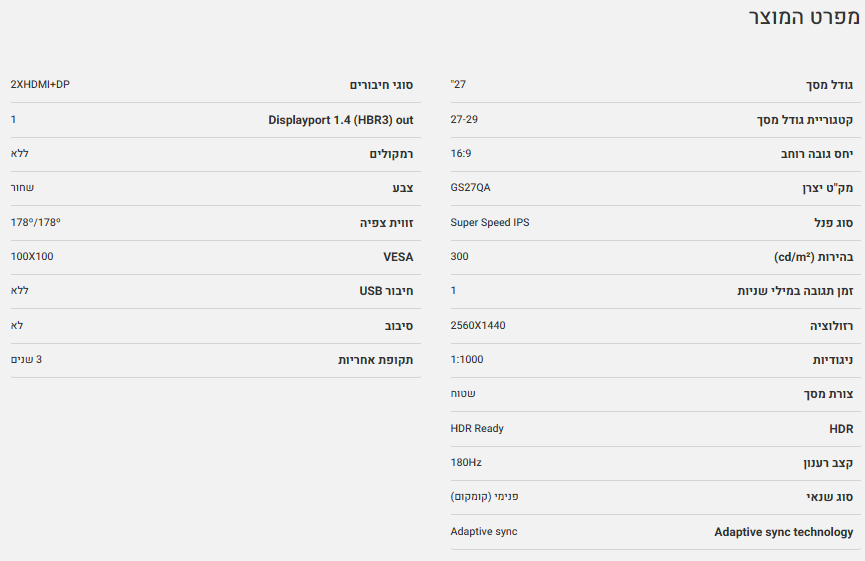Select the 2XHDMI+DP connections value

tap(40, 85)
